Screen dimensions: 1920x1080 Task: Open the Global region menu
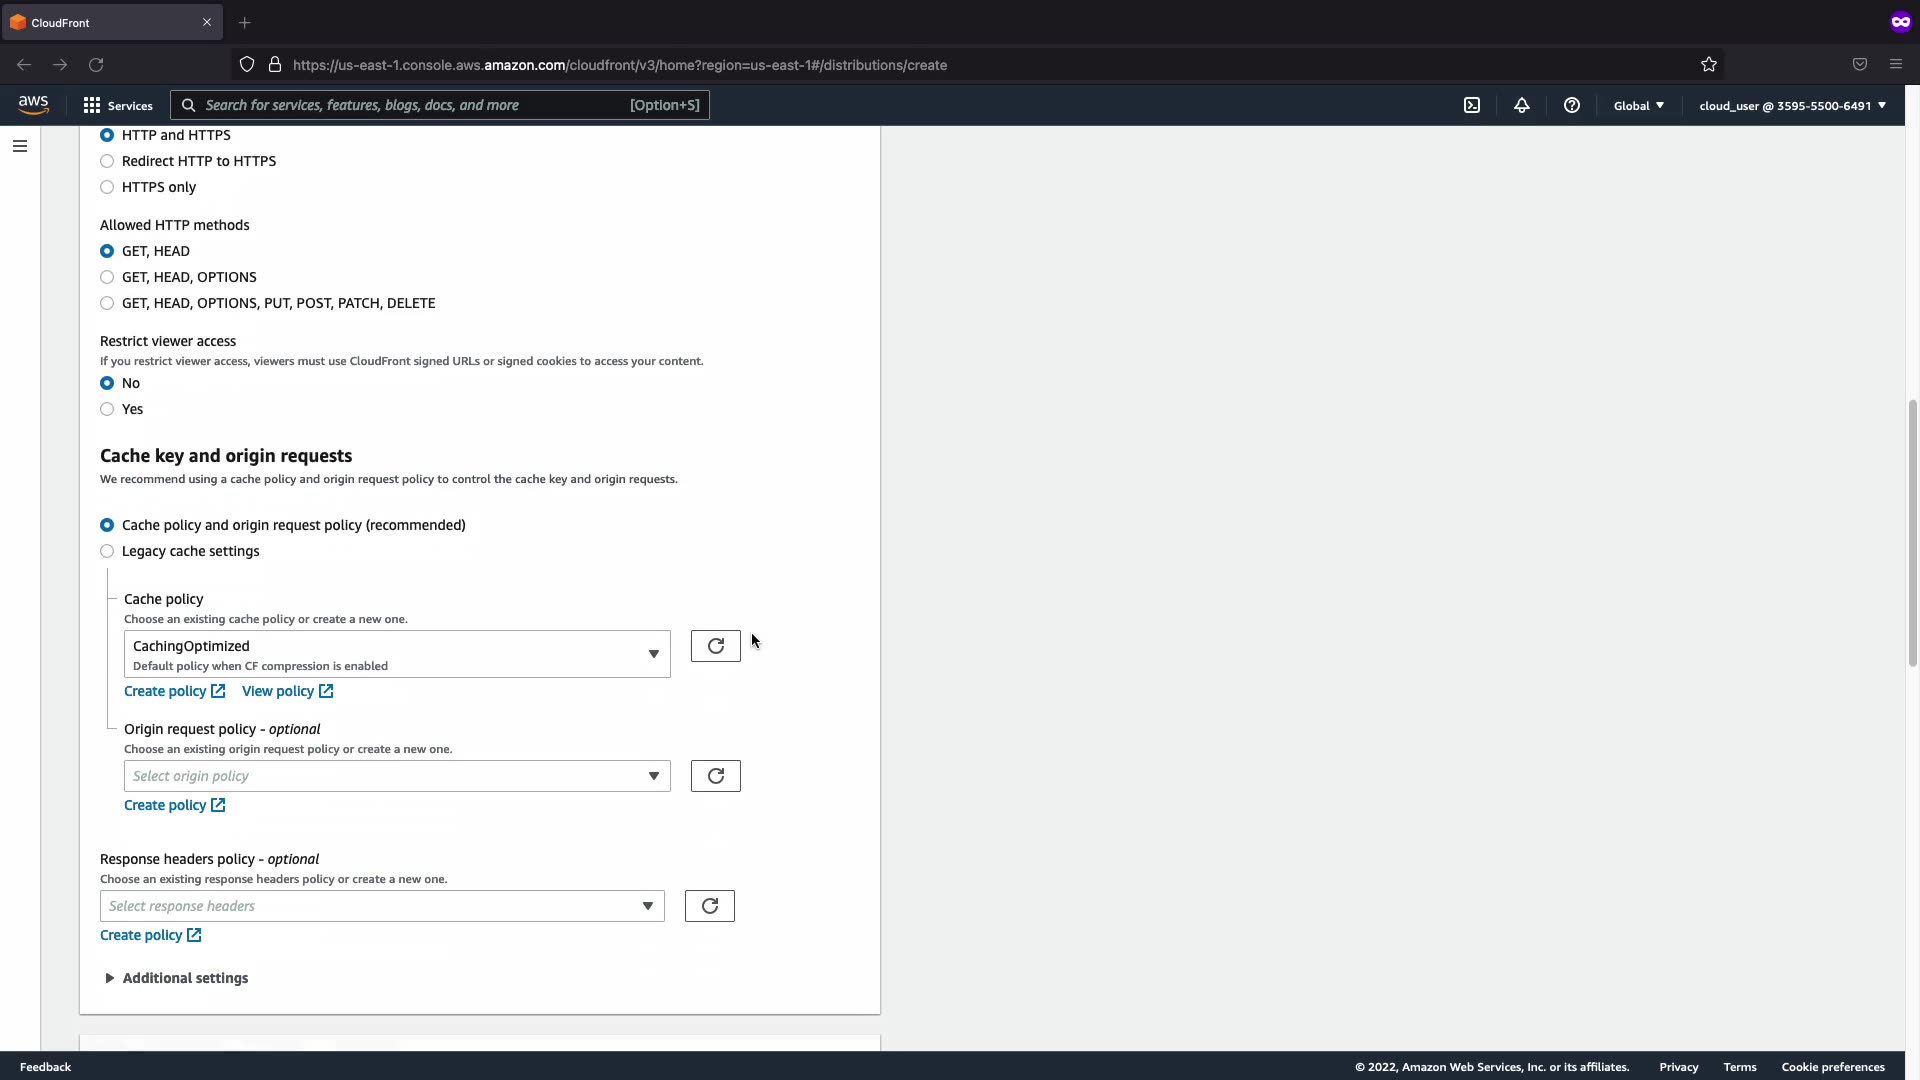pyautogui.click(x=1638, y=105)
